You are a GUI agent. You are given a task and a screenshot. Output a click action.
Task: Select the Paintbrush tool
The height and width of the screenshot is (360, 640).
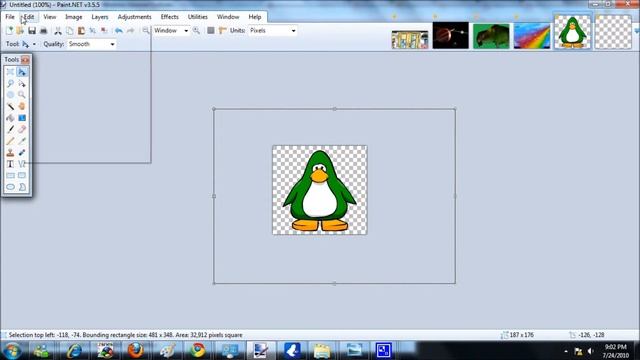point(10,129)
